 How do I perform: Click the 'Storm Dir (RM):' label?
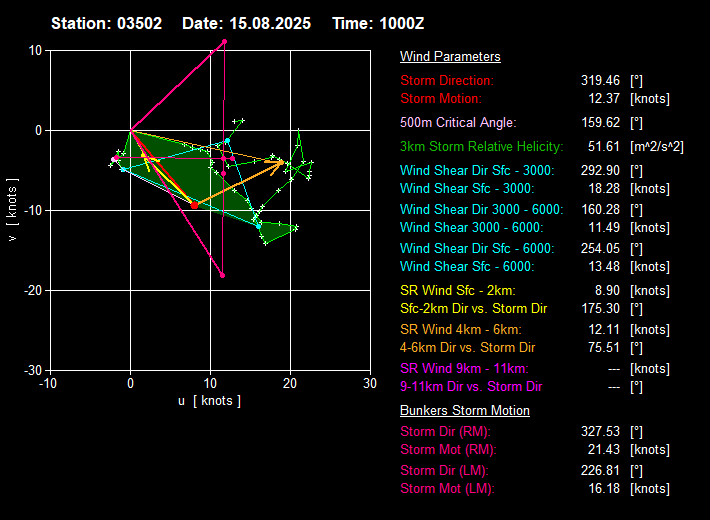click(x=446, y=432)
